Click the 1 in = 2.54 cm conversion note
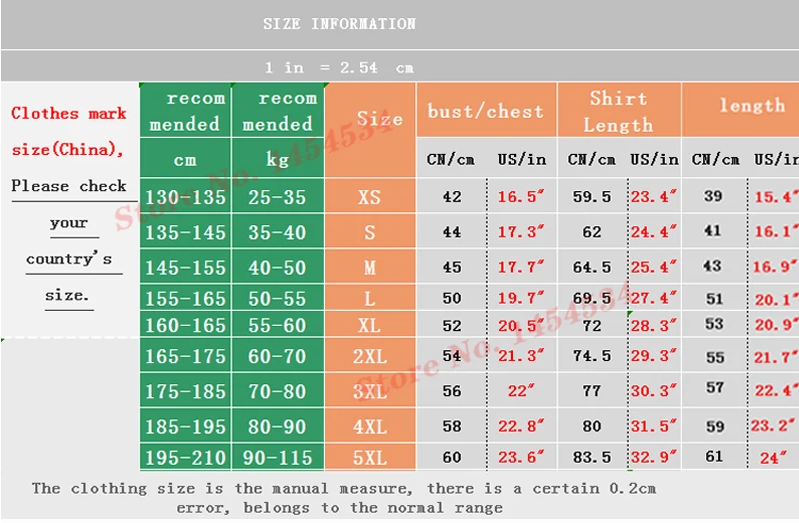The width and height of the screenshot is (799, 523). tap(339, 67)
